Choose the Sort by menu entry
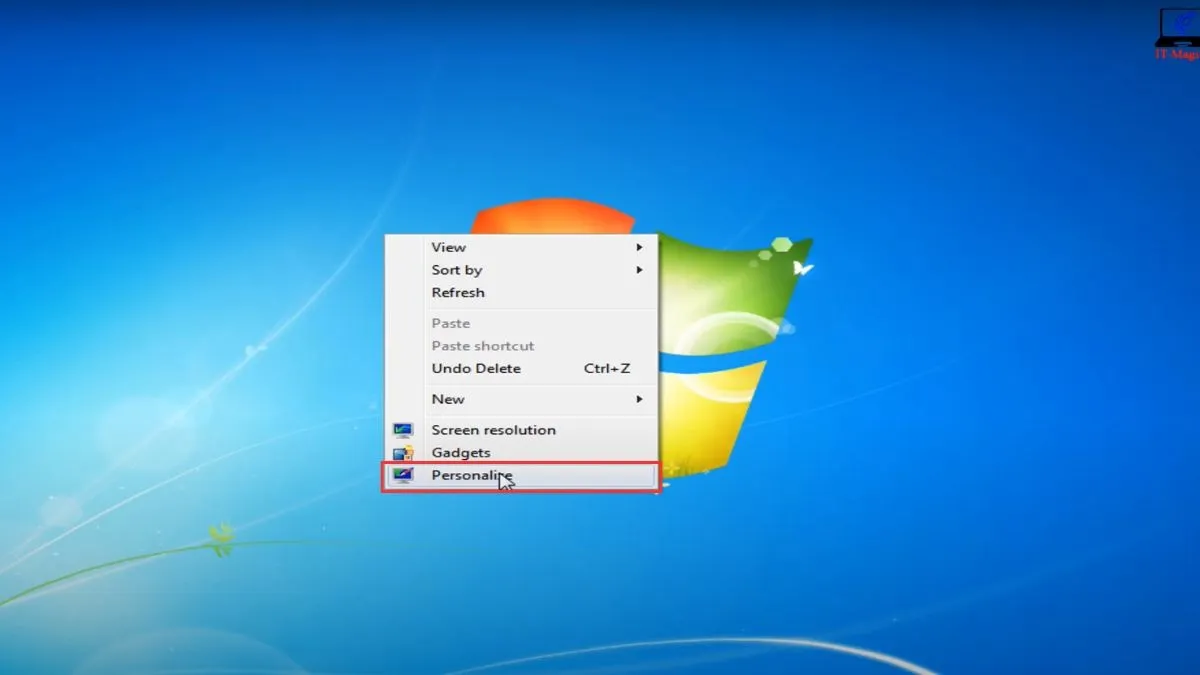The width and height of the screenshot is (1200, 675). coord(456,270)
